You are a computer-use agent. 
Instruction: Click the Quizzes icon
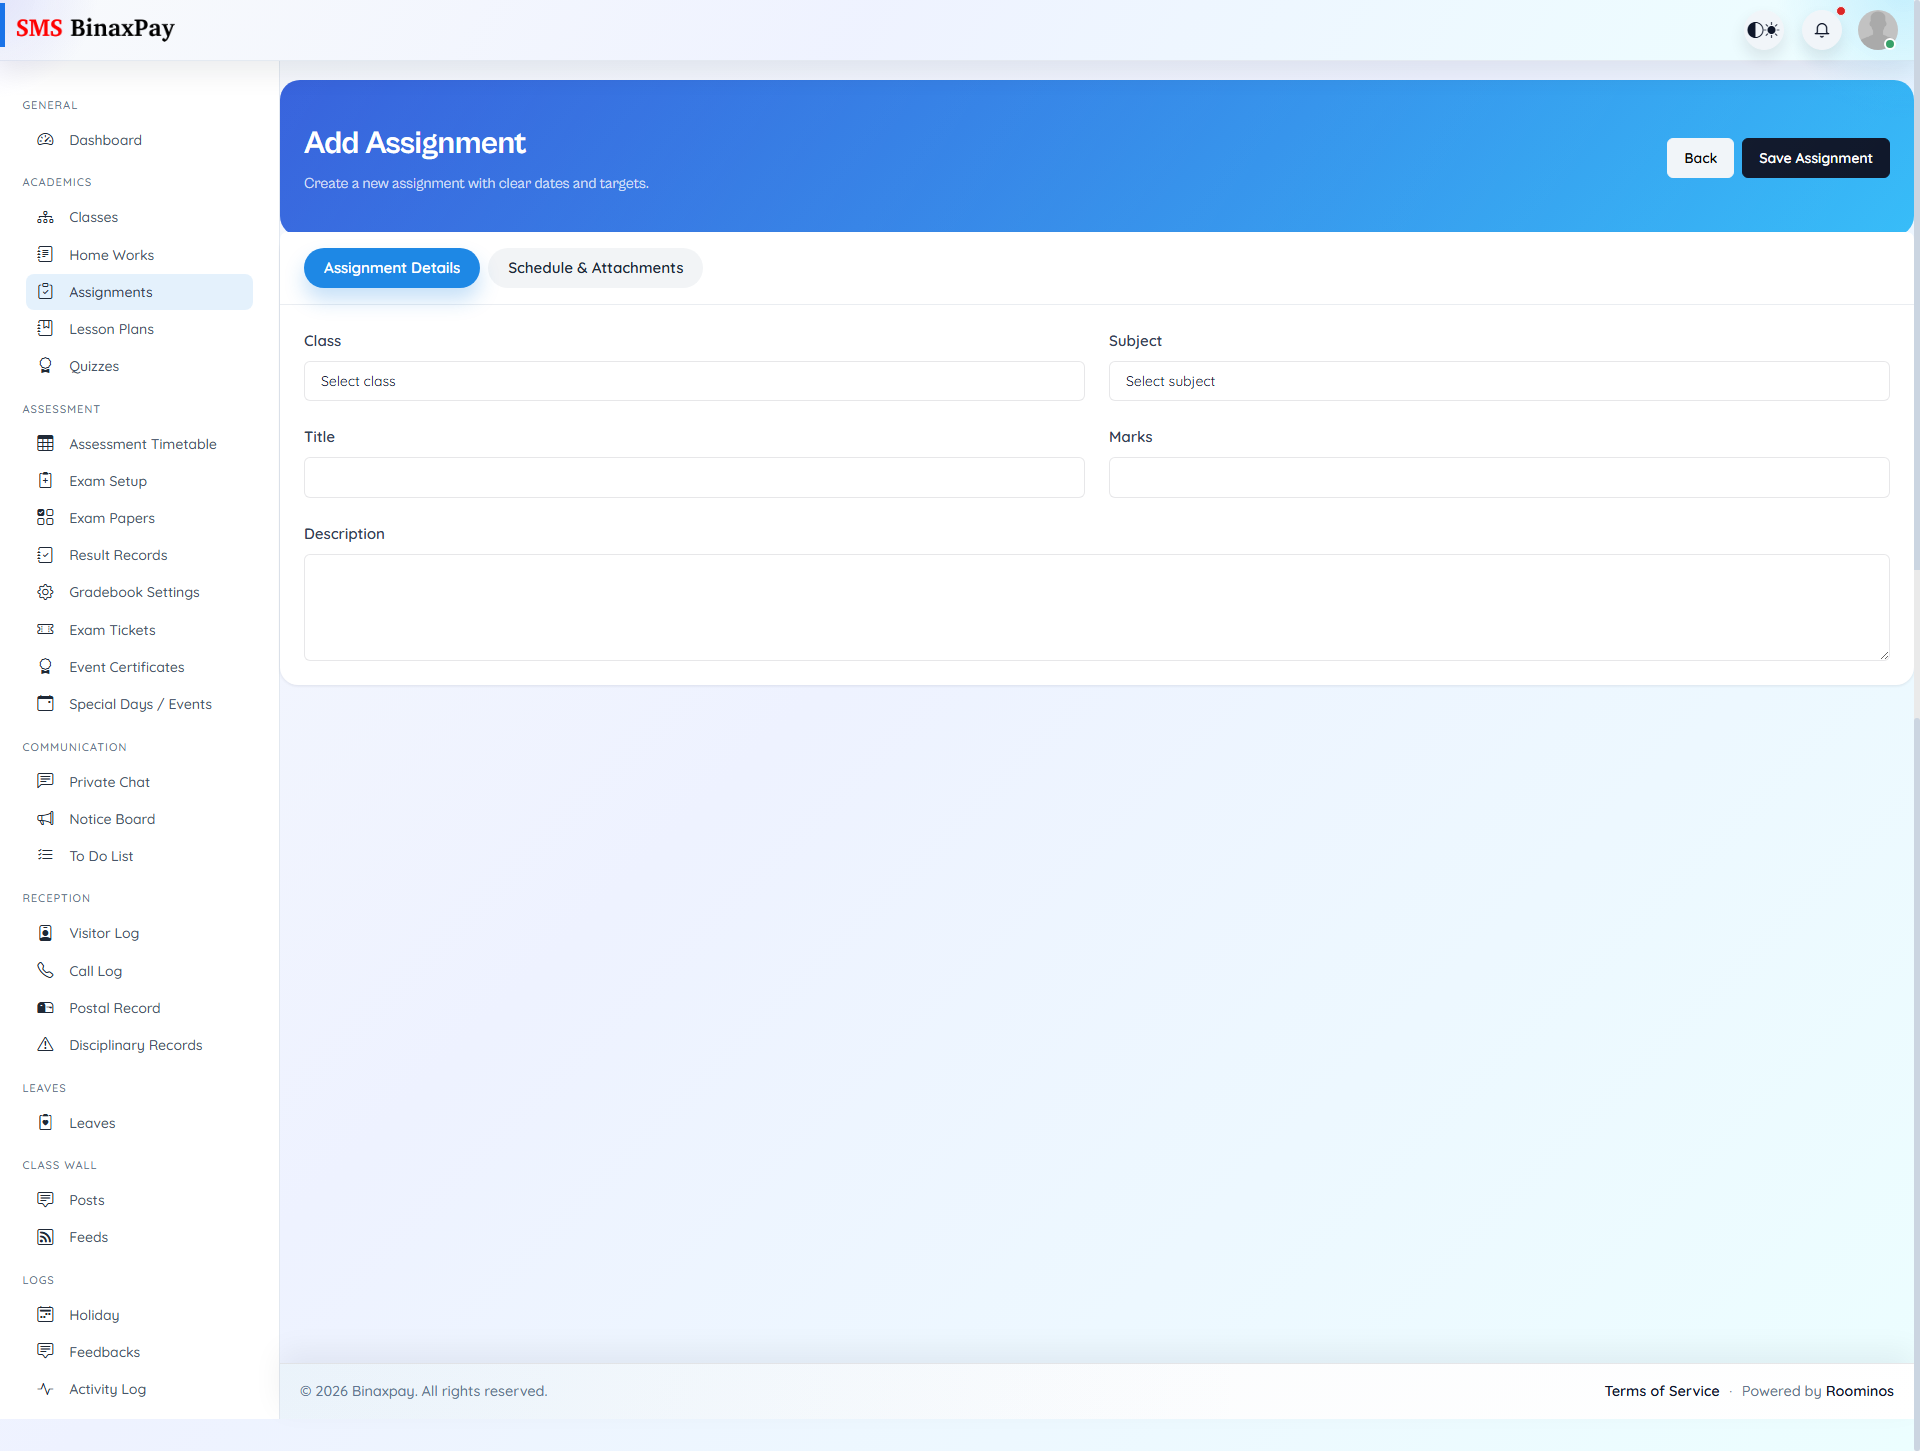coord(46,365)
